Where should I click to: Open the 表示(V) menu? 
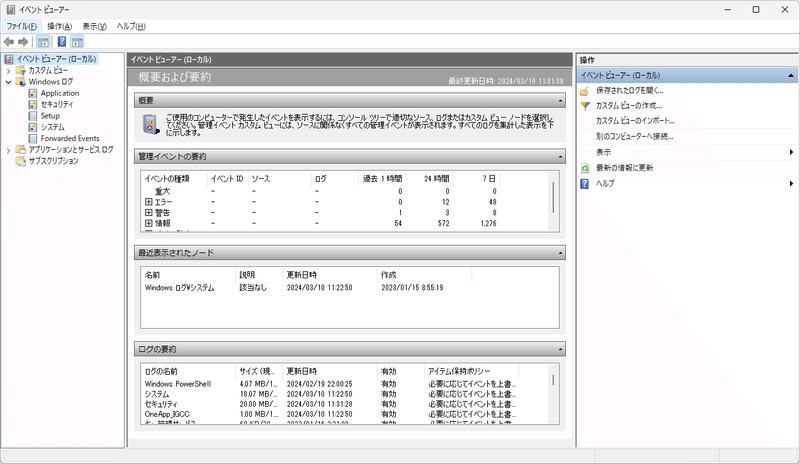(x=94, y=27)
